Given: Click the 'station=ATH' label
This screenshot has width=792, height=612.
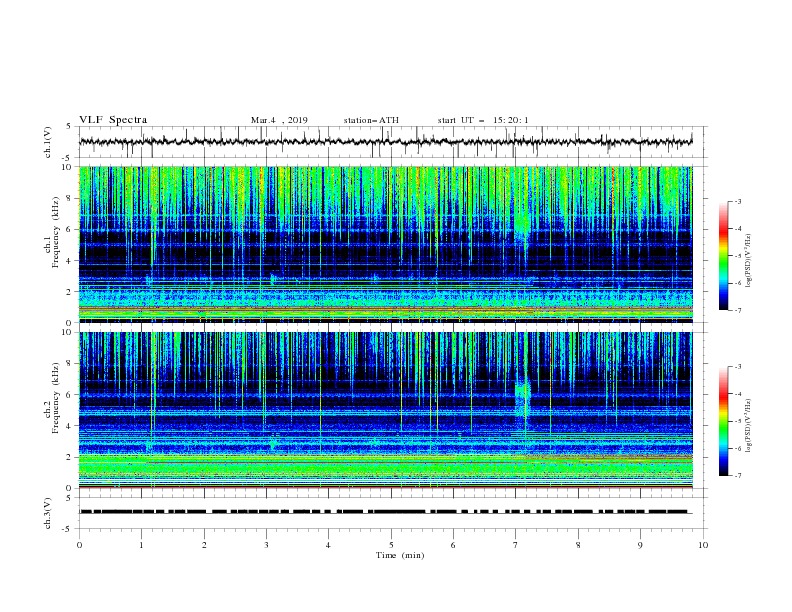Looking at the screenshot, I should pyautogui.click(x=371, y=120).
